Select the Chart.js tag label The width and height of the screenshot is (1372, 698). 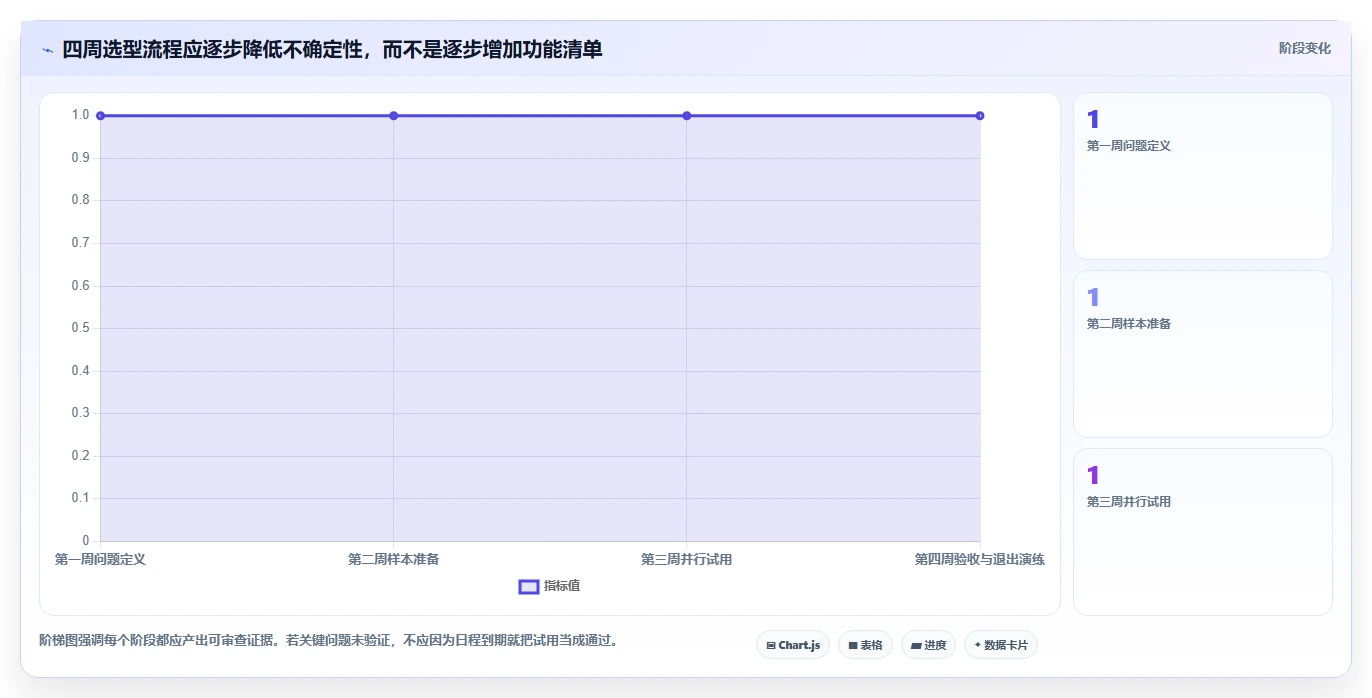799,646
